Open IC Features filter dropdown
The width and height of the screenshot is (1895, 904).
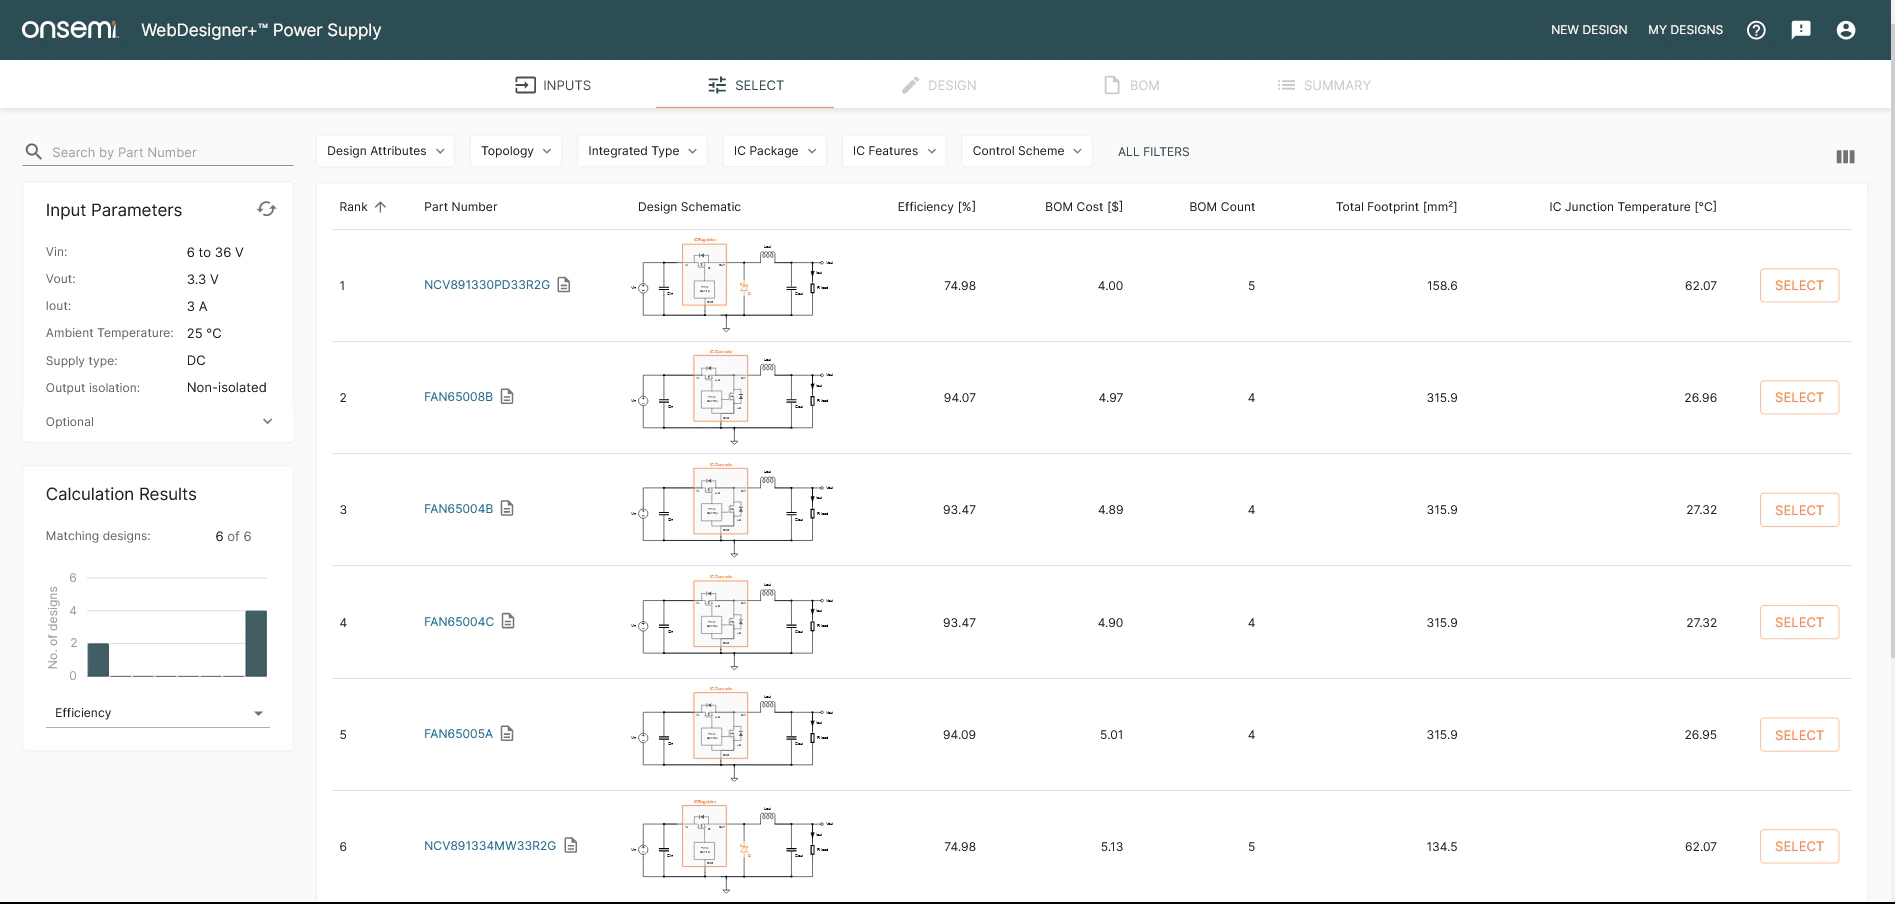(894, 151)
